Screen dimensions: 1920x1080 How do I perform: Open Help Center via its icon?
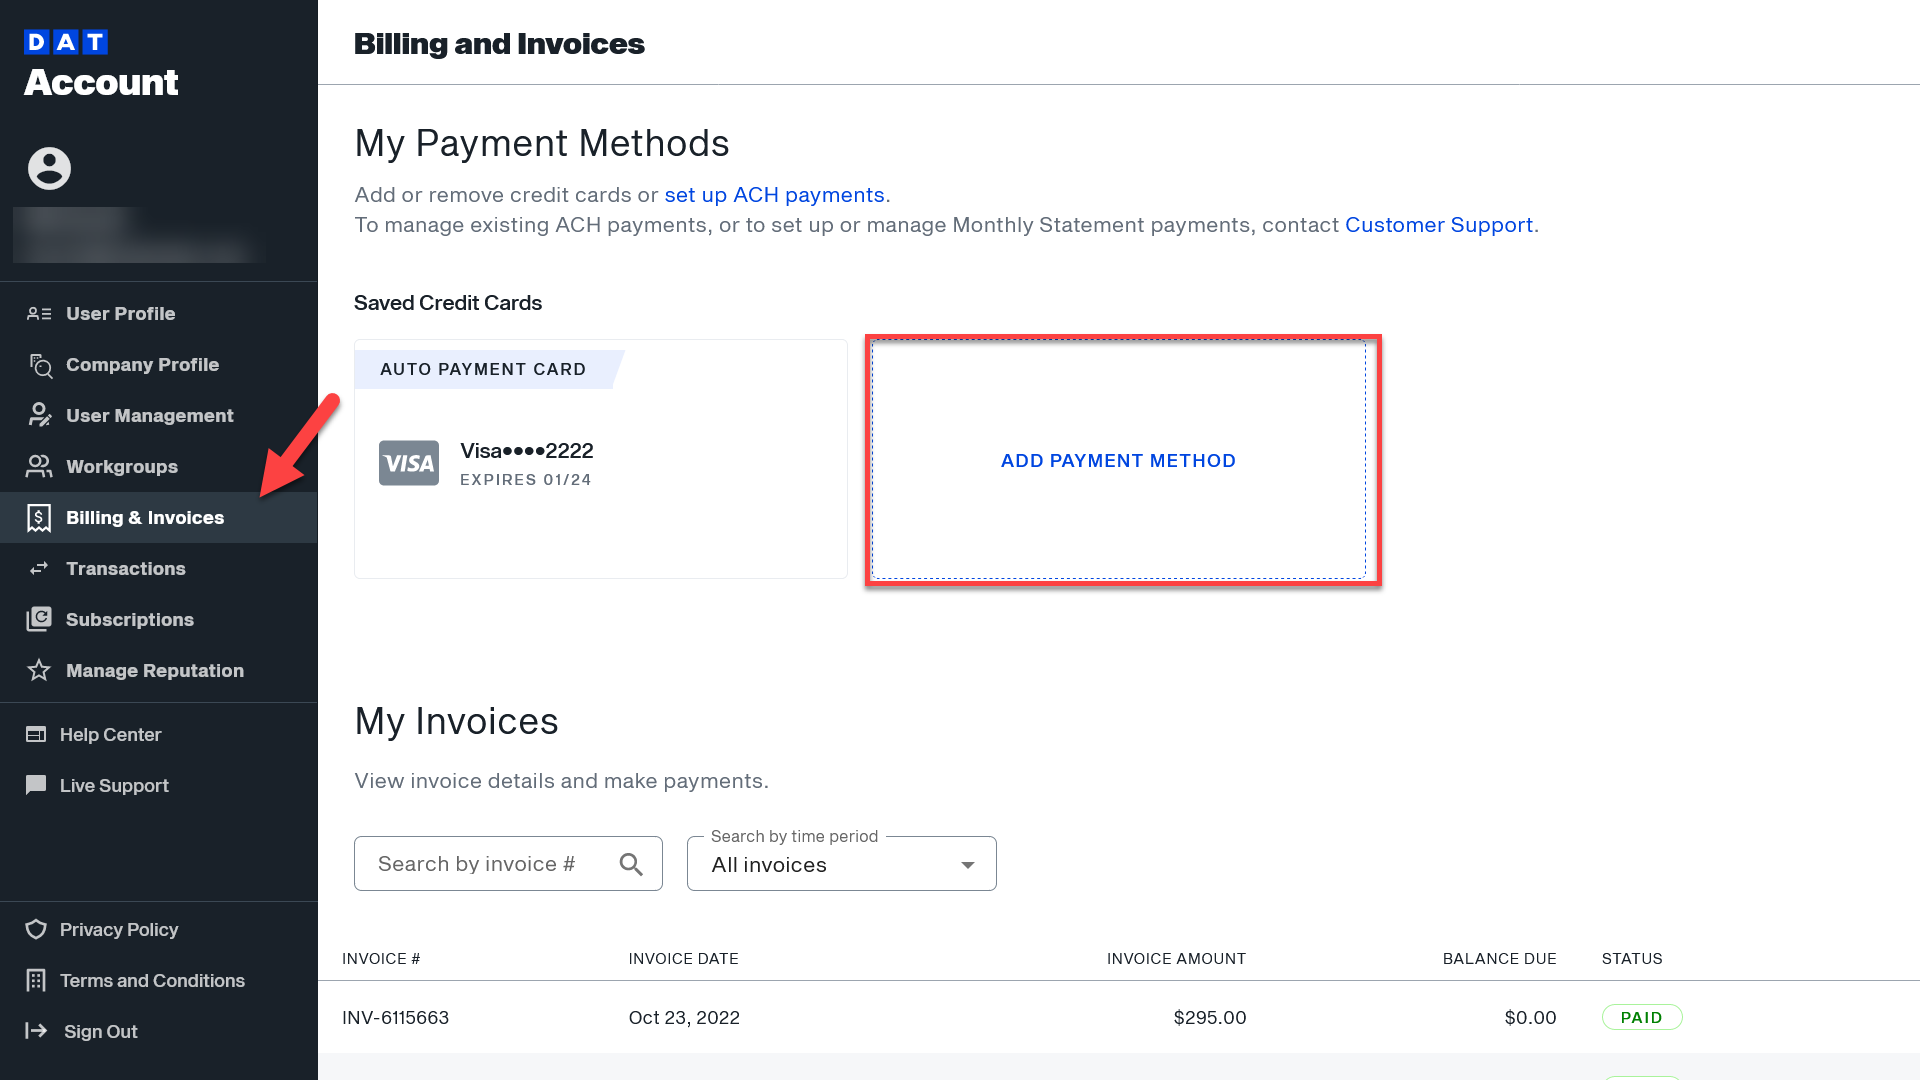click(35, 734)
